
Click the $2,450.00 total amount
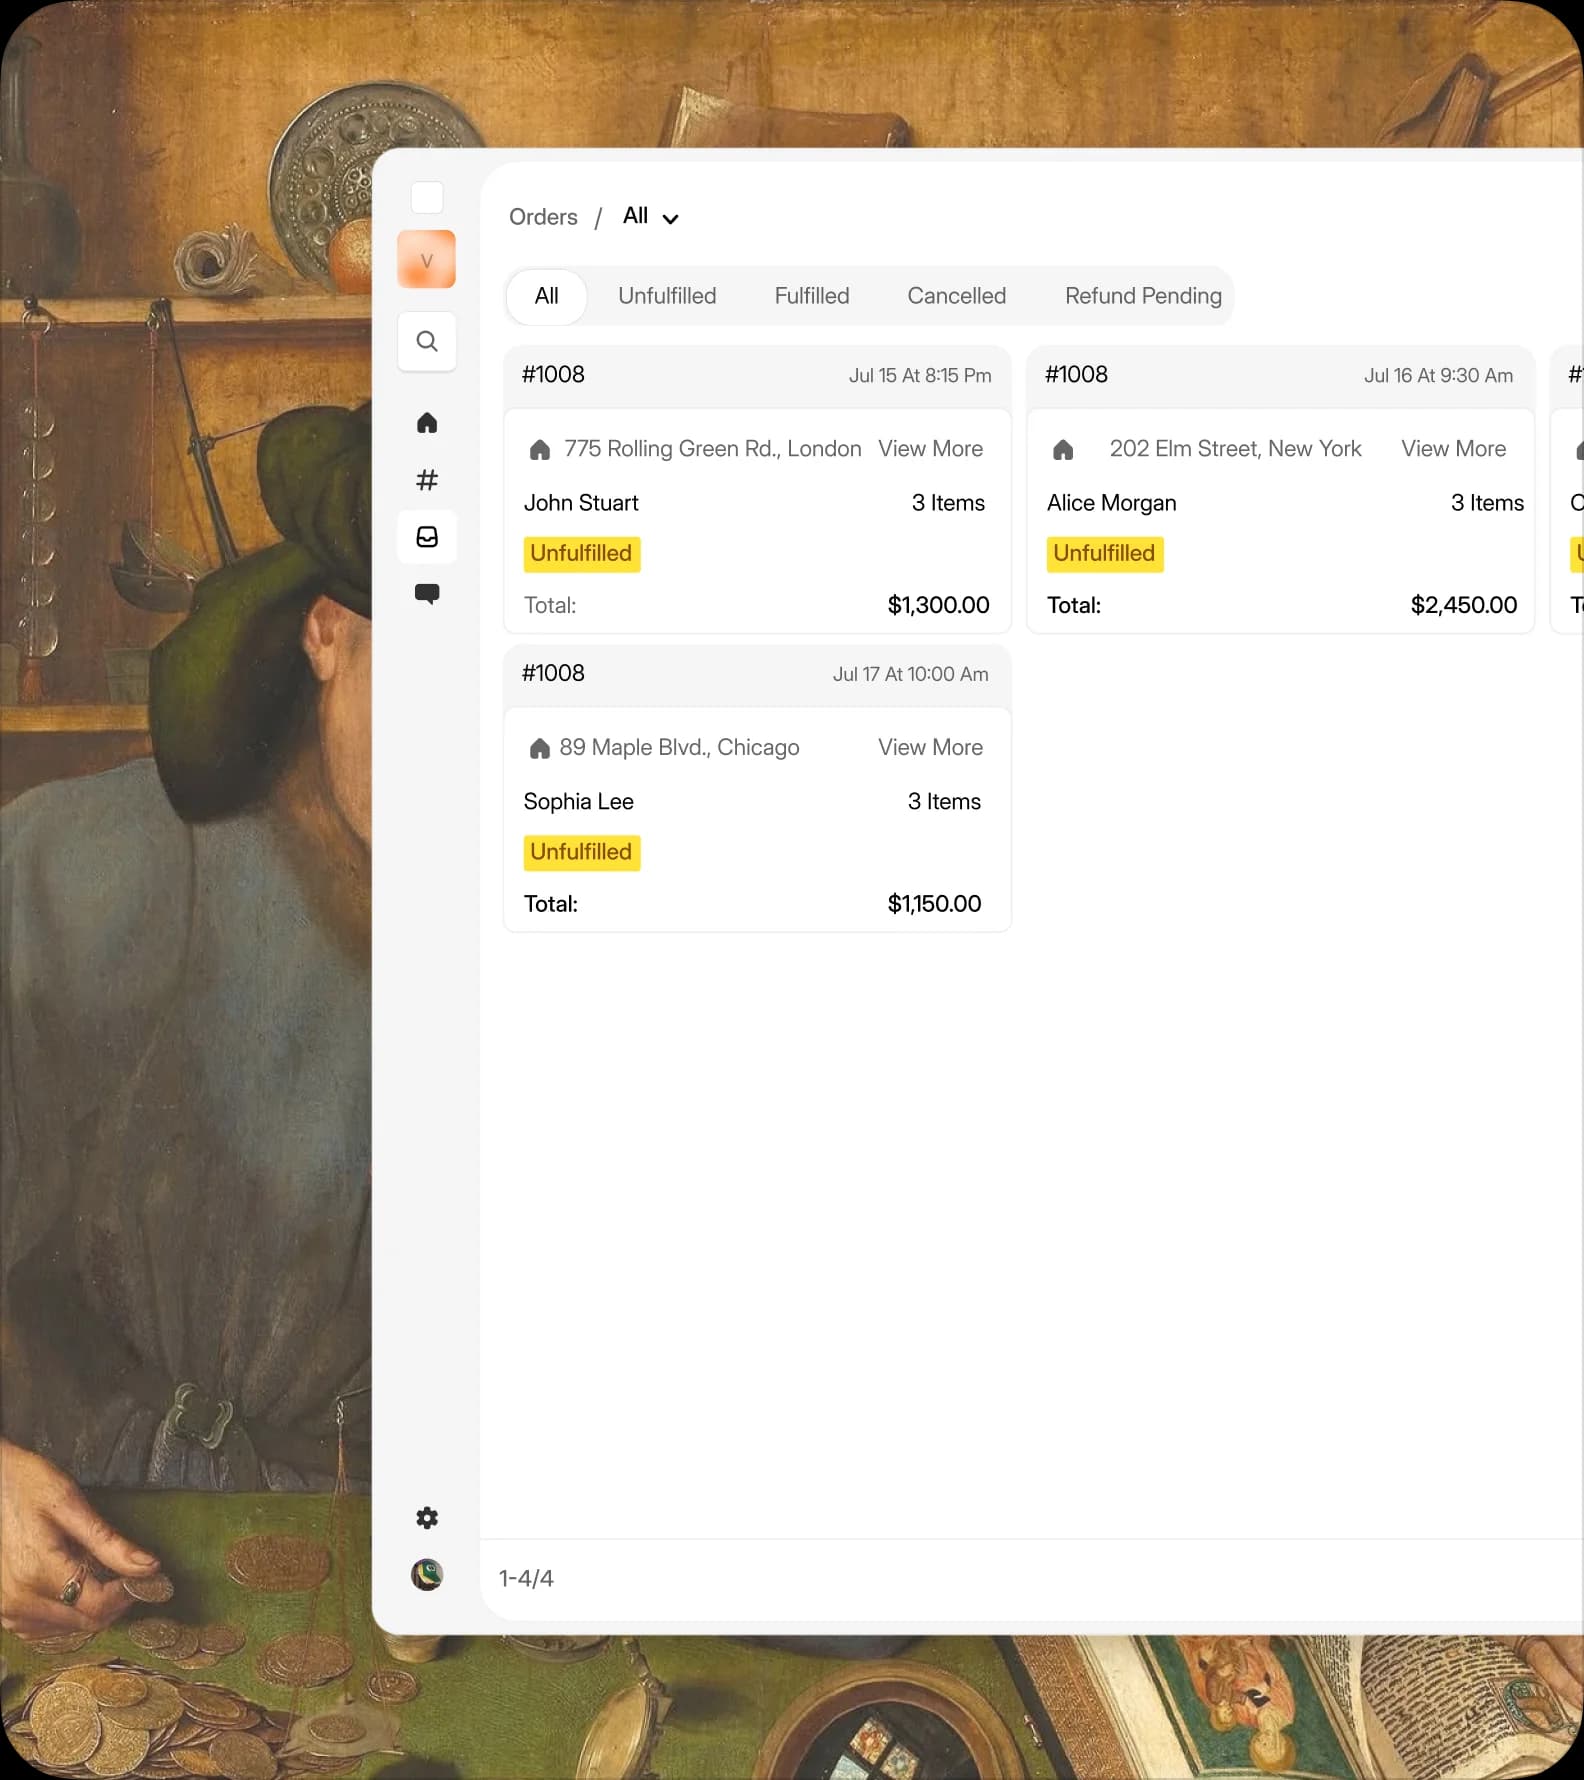(x=1464, y=605)
